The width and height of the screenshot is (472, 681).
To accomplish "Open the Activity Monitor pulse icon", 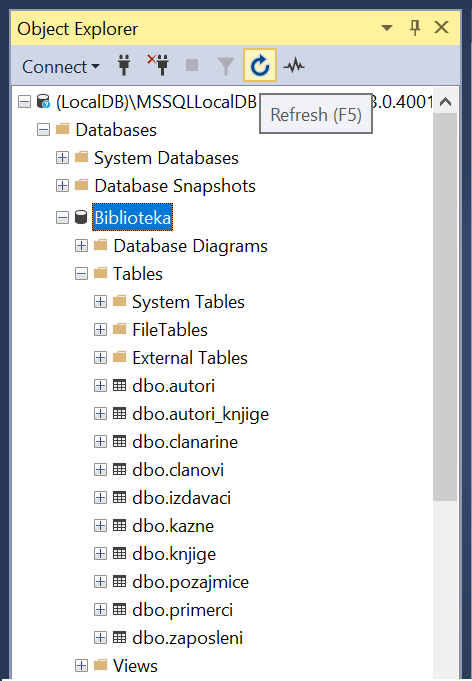I will click(x=294, y=66).
